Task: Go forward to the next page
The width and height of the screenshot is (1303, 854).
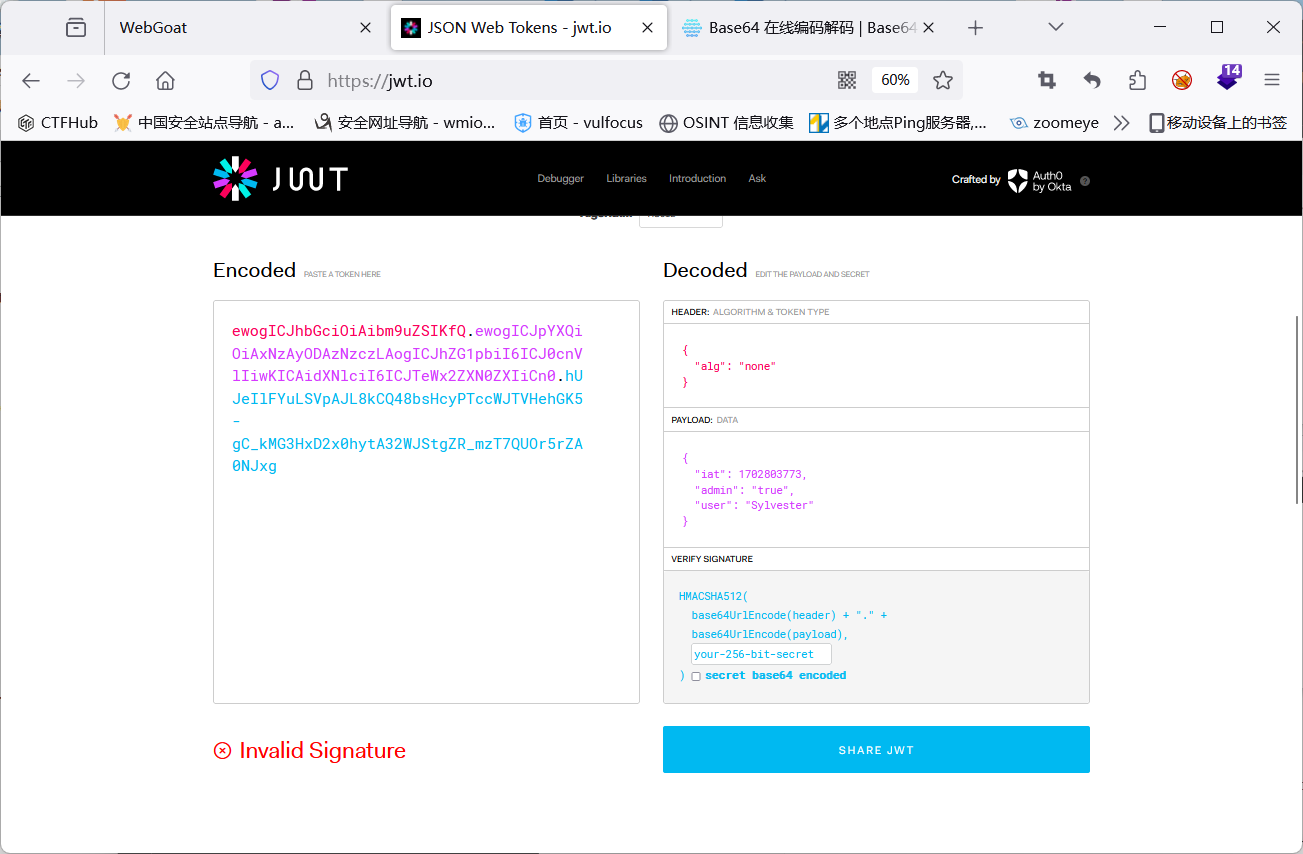Action: coord(75,81)
